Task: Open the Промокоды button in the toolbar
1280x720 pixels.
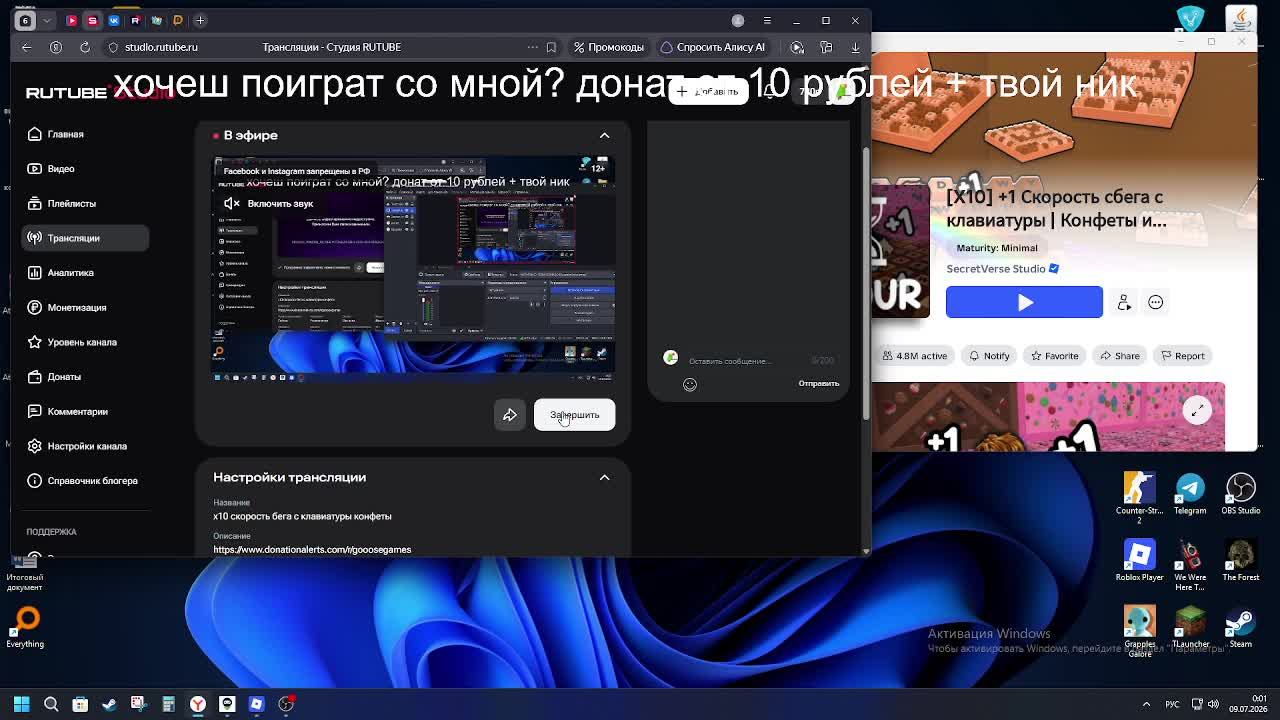Action: click(x=609, y=47)
